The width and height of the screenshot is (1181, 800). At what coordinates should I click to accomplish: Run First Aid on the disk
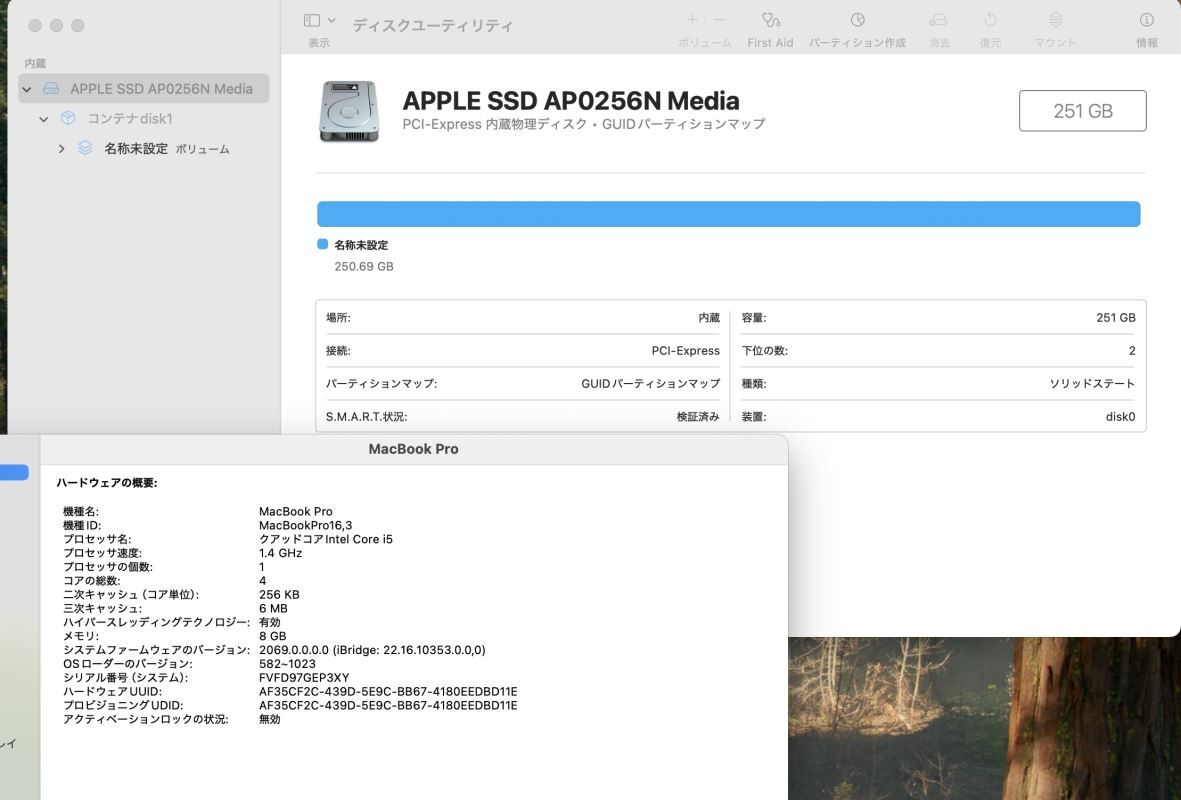coord(769,25)
